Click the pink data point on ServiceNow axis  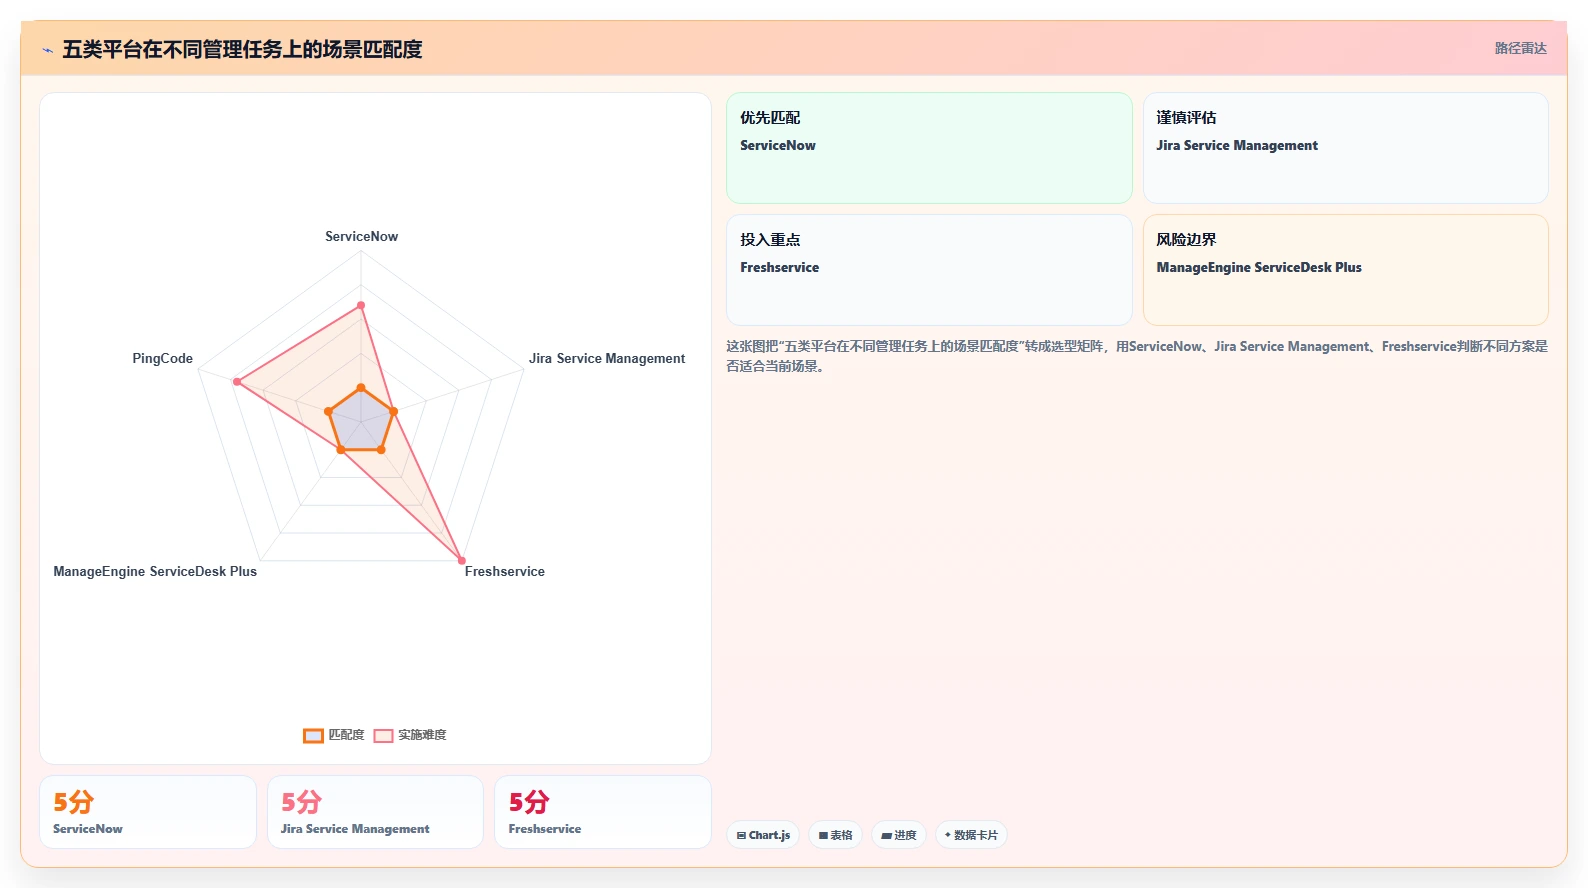tap(361, 305)
